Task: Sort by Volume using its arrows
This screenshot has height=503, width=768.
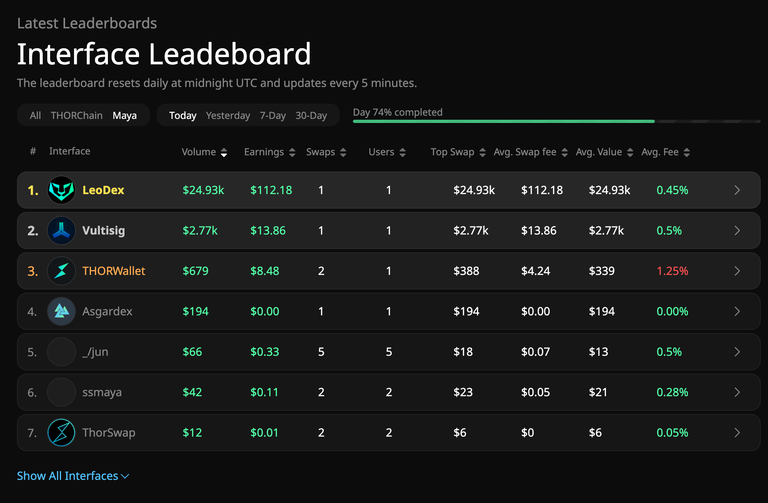Action: (x=224, y=152)
